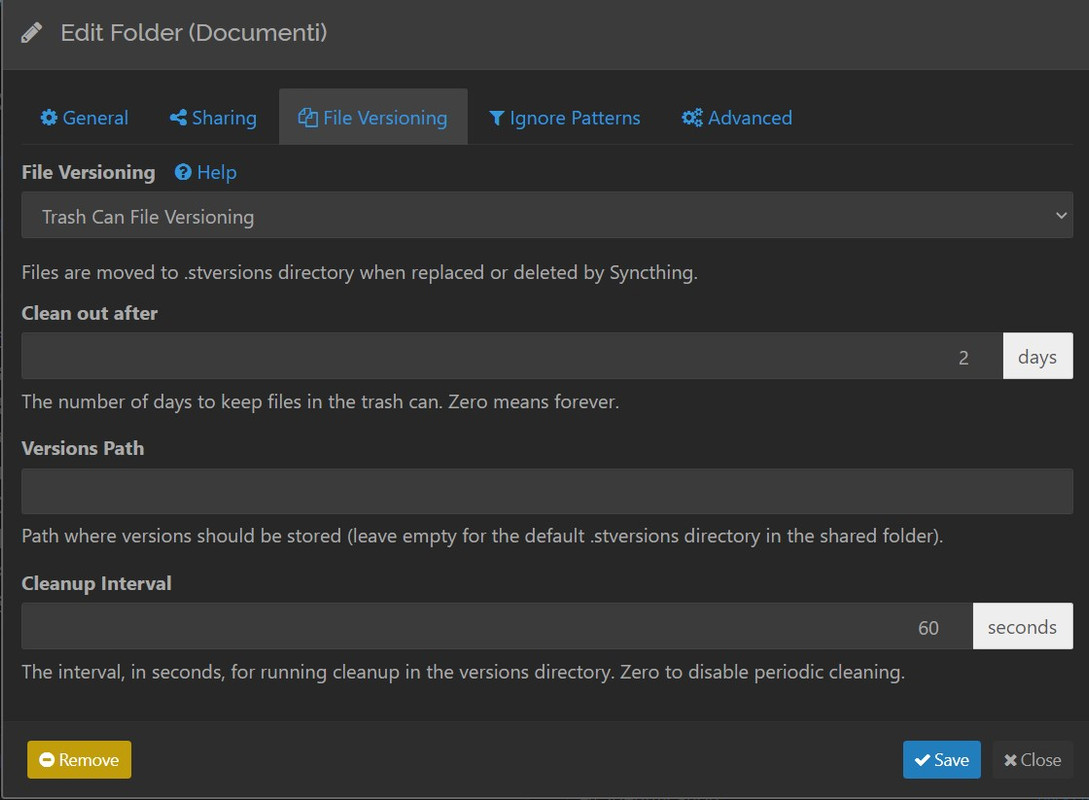Click the copy icon on File Versioning tab
This screenshot has width=1089, height=800.
(307, 118)
